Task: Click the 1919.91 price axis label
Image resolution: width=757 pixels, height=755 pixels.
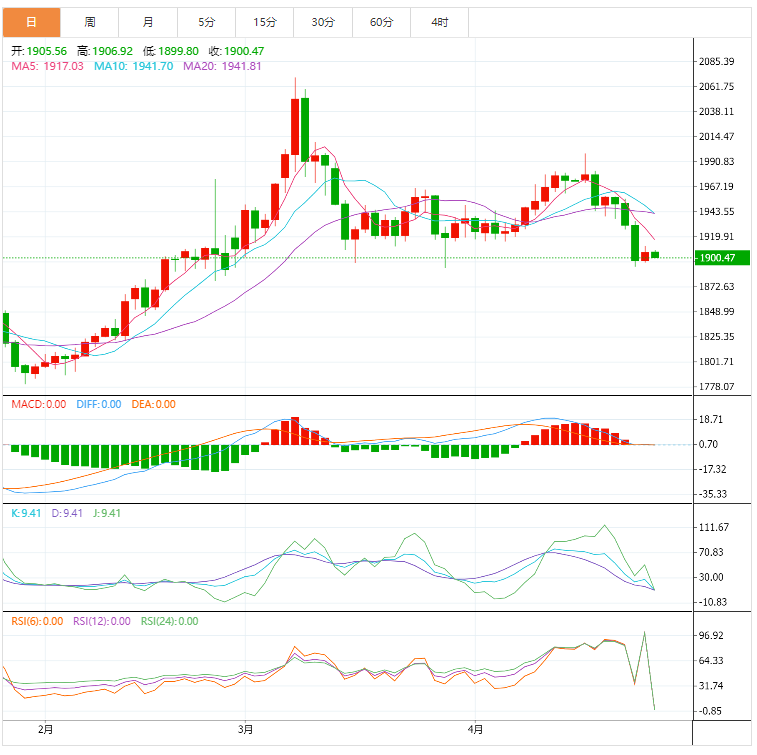Action: (716, 237)
